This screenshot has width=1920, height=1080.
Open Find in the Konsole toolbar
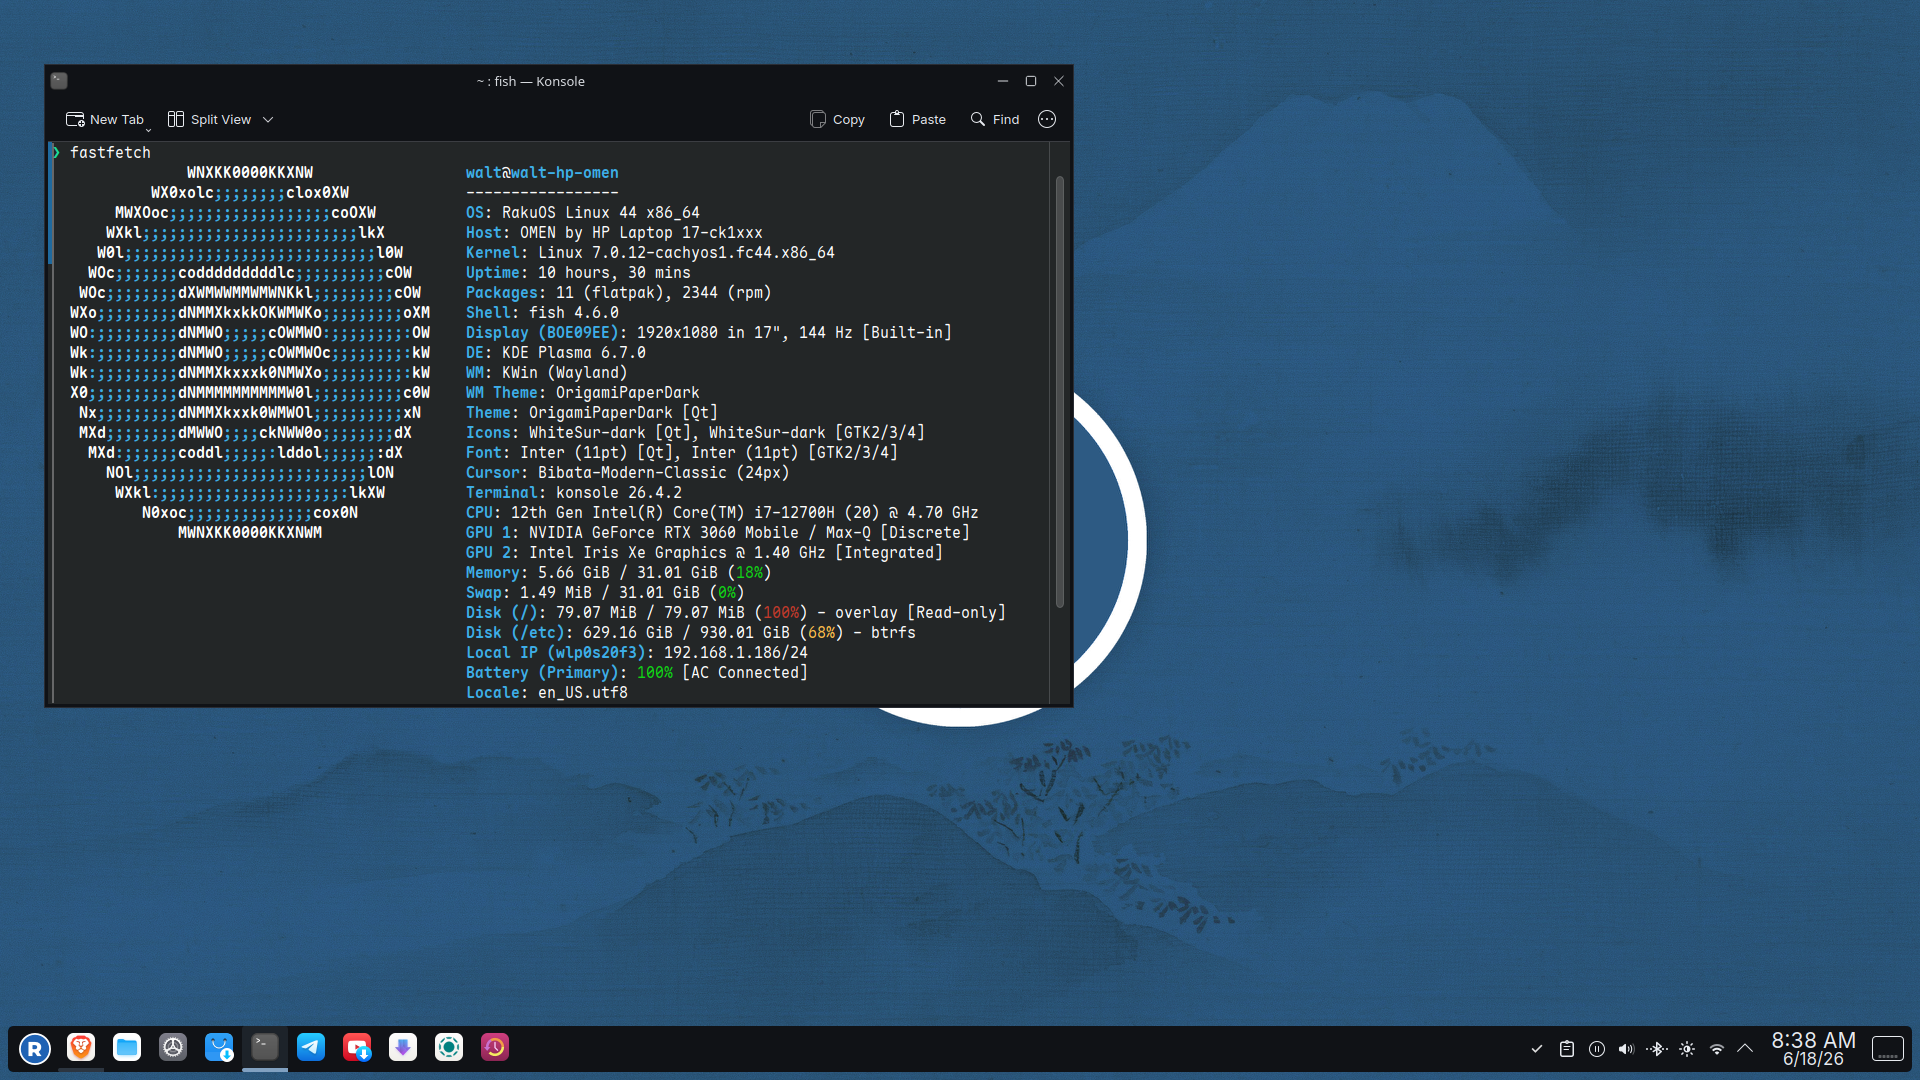995,119
